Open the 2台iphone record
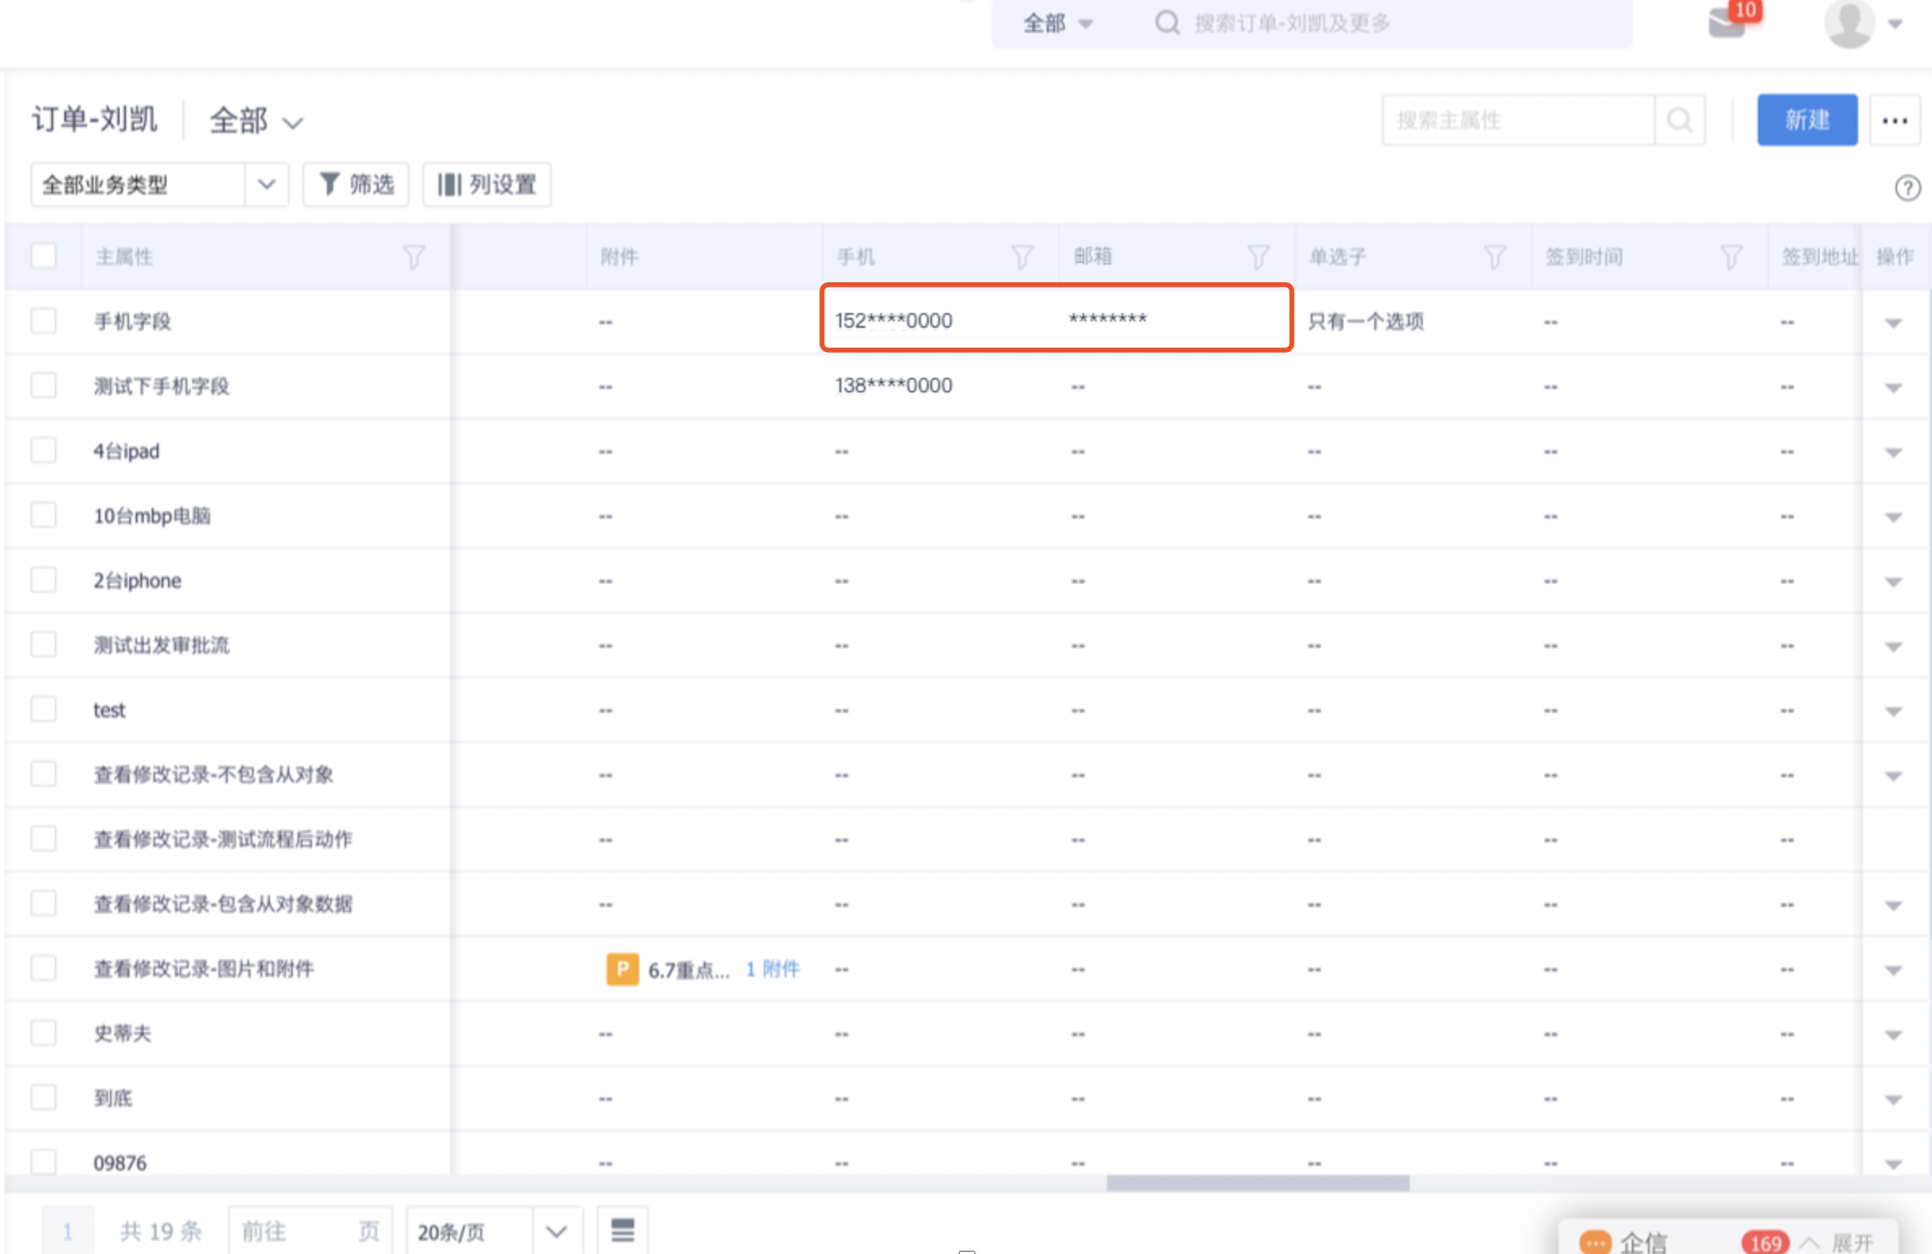The image size is (1932, 1254). click(137, 580)
